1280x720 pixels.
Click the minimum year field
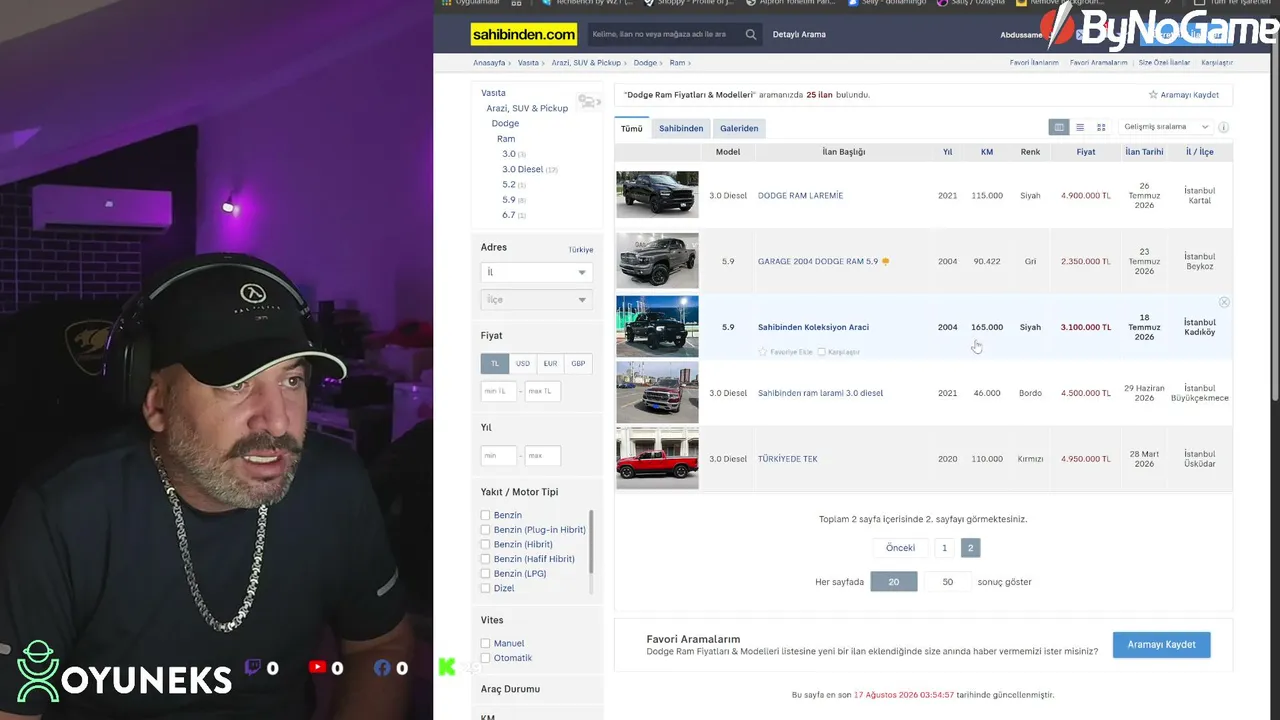click(499, 456)
